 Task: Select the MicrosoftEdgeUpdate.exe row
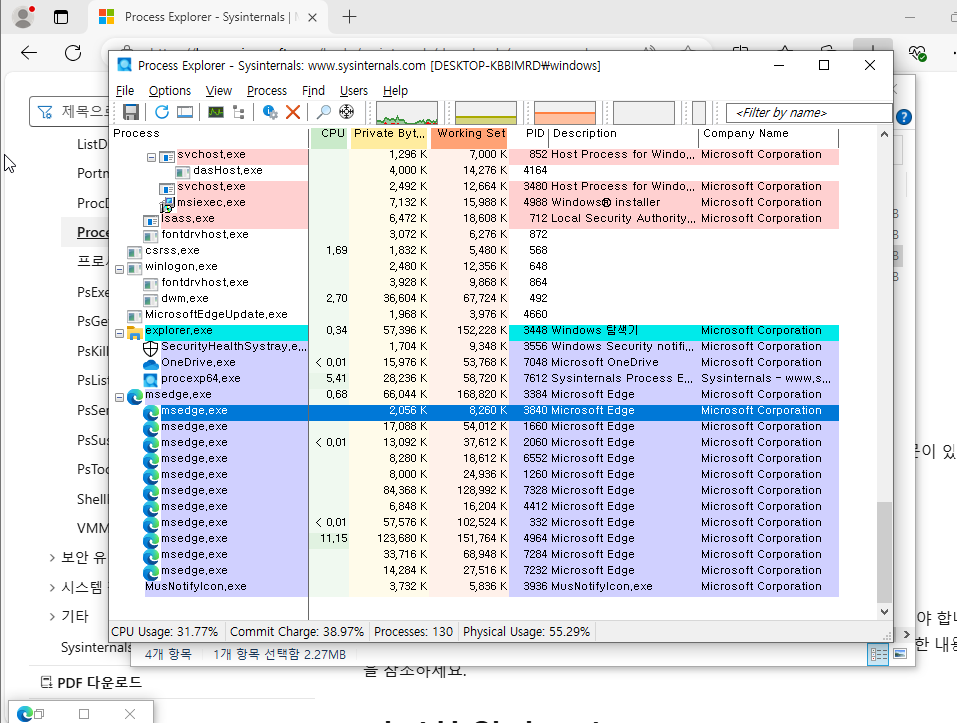(474, 315)
